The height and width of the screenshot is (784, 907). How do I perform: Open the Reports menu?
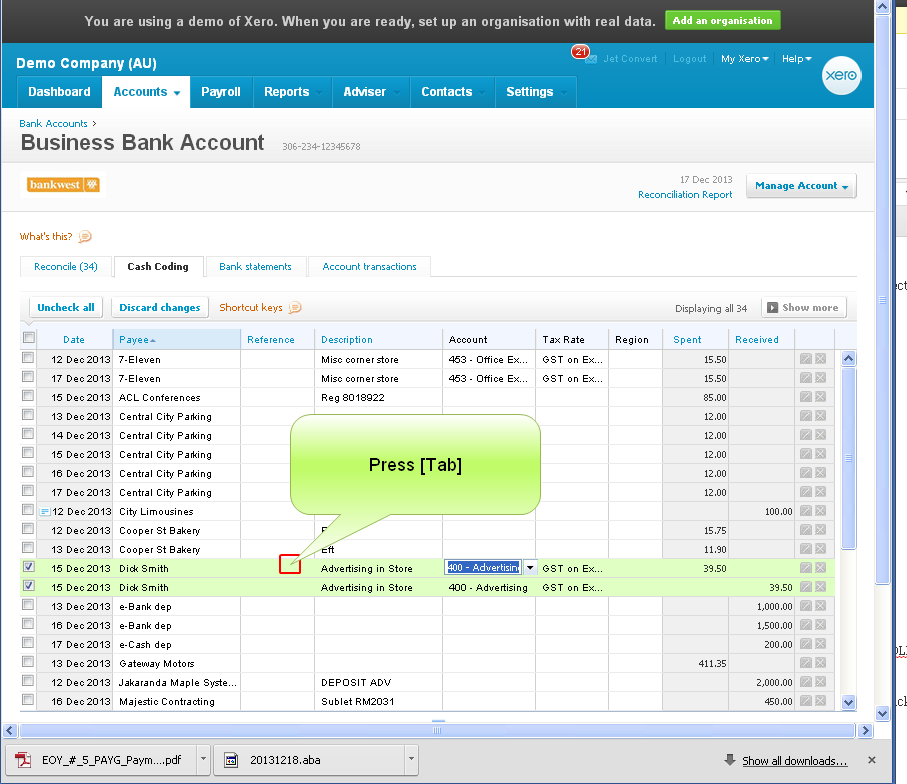coord(290,92)
